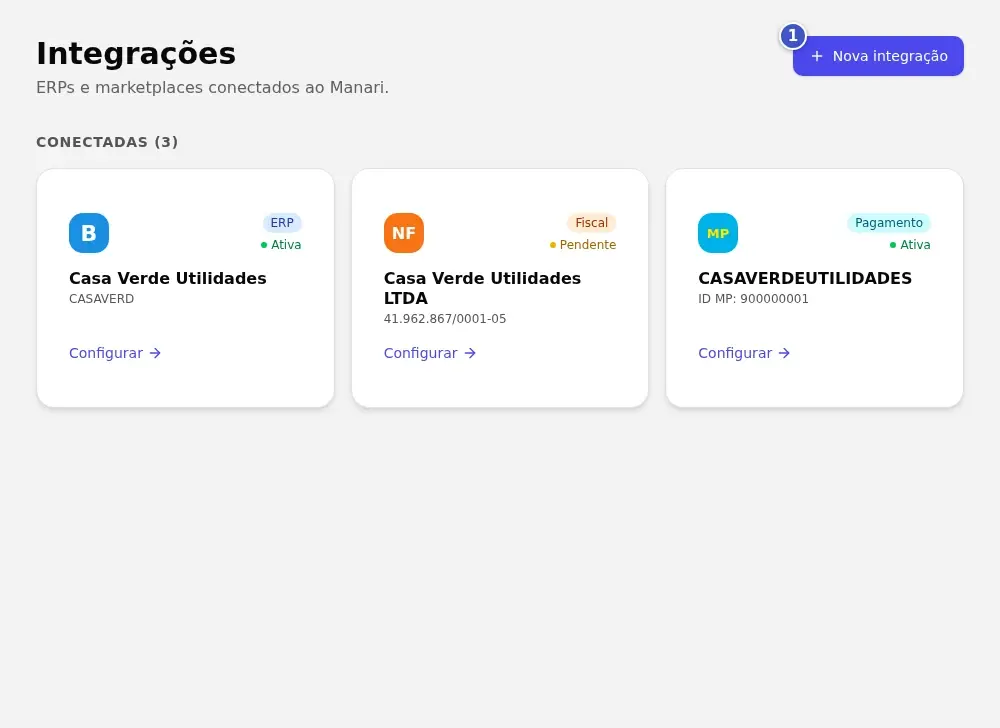
Task: Click the CASAVERDEUTILIDADES card title
Action: (x=805, y=279)
